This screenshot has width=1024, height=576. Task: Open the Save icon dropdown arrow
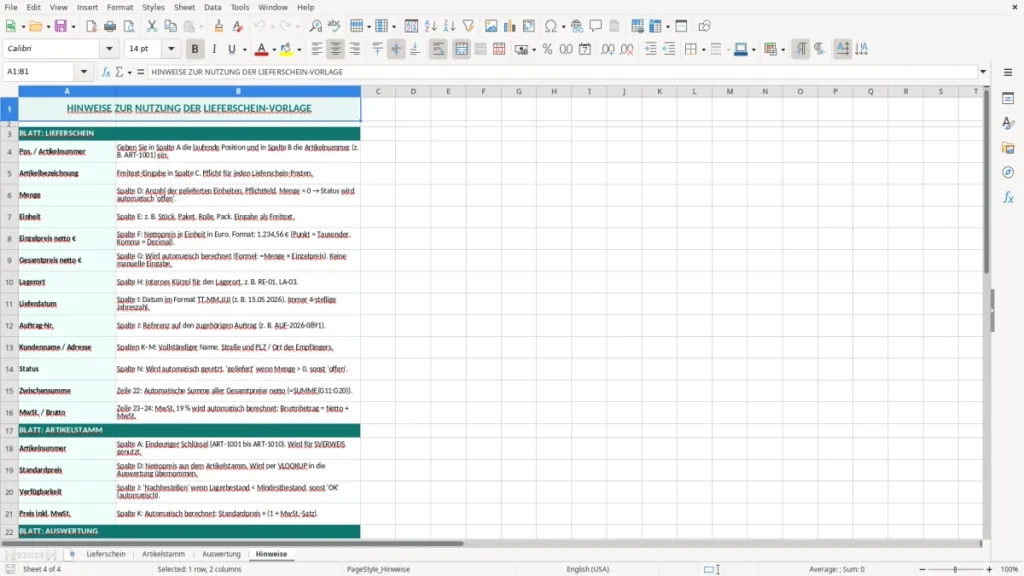(x=73, y=27)
